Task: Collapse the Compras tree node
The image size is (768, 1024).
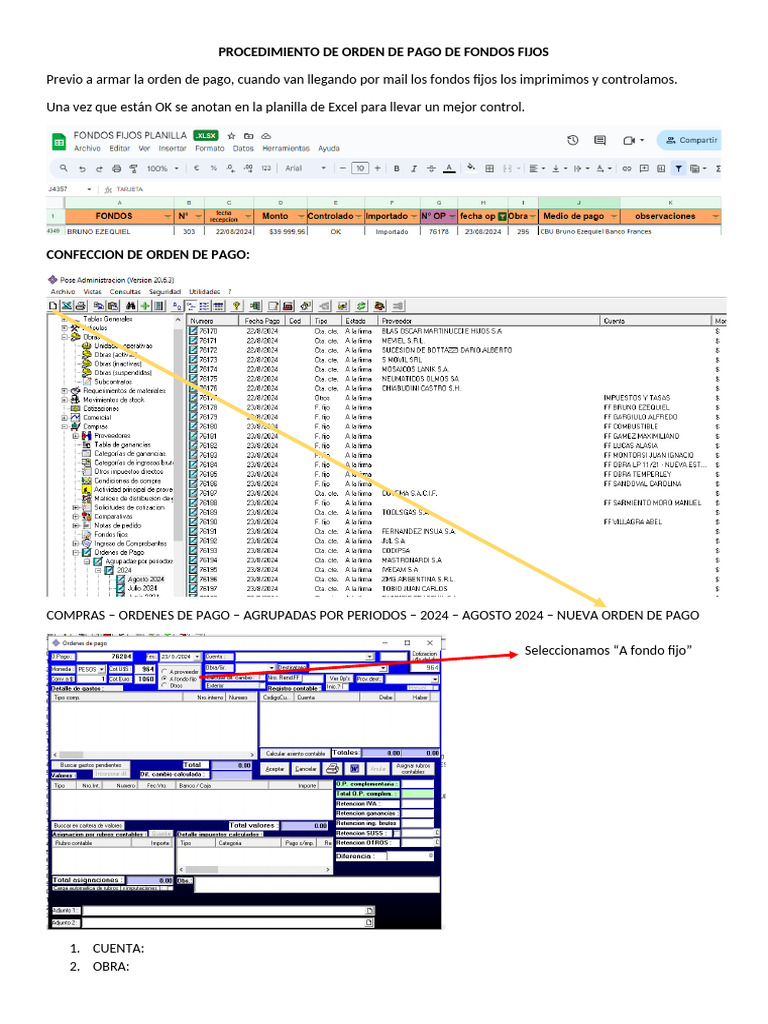Action: coord(65,426)
